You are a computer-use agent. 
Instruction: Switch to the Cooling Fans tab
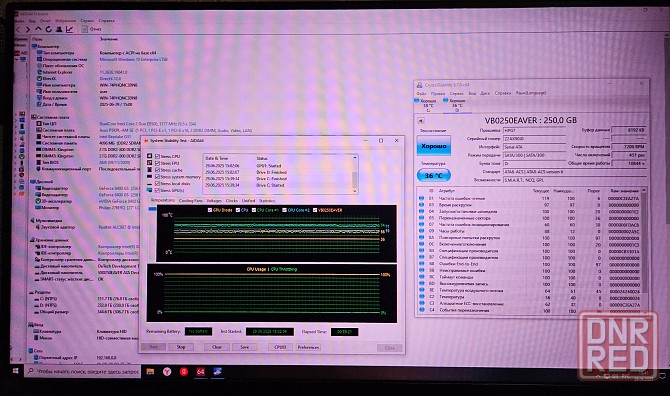pos(191,200)
